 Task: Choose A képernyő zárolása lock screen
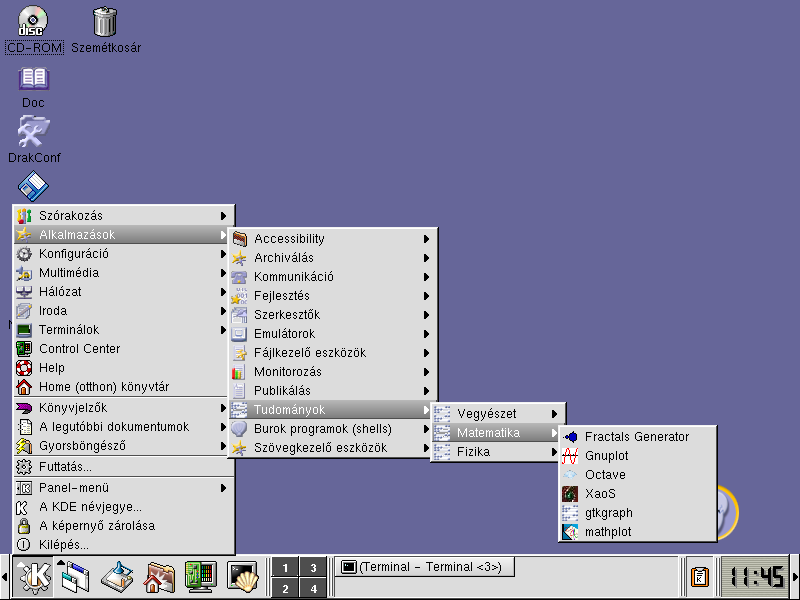pos(123,526)
